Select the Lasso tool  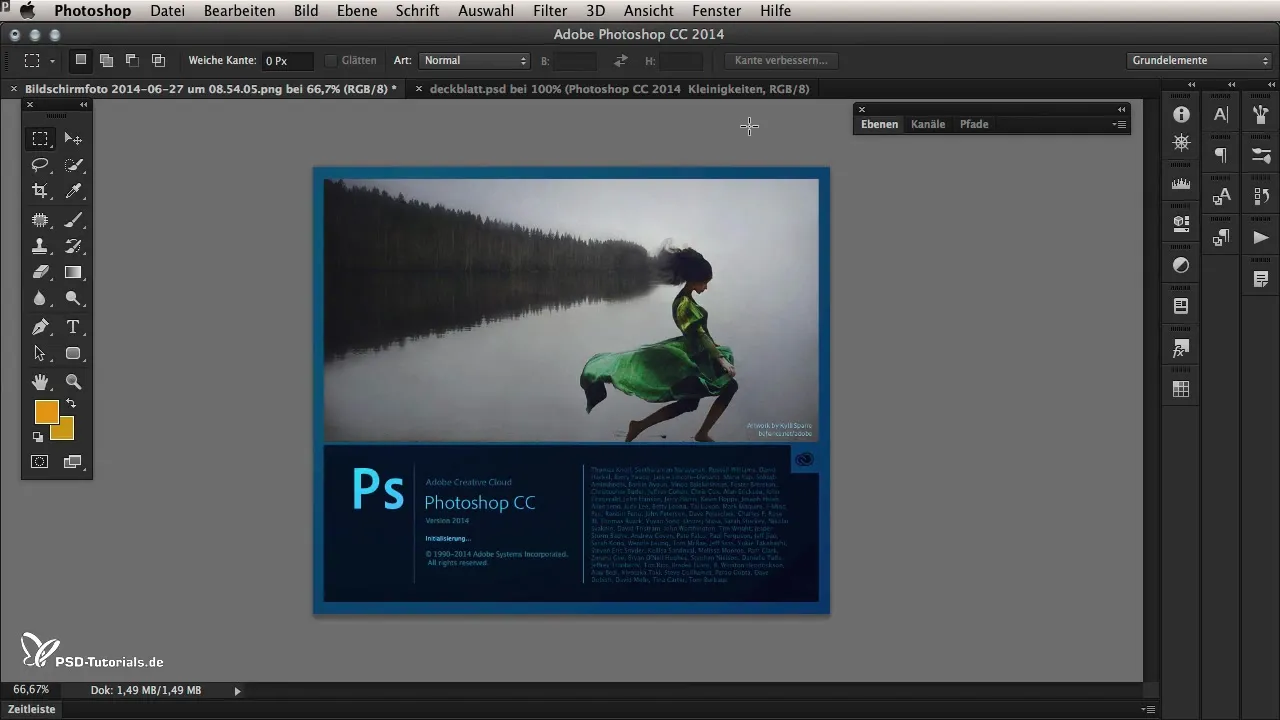(40, 164)
